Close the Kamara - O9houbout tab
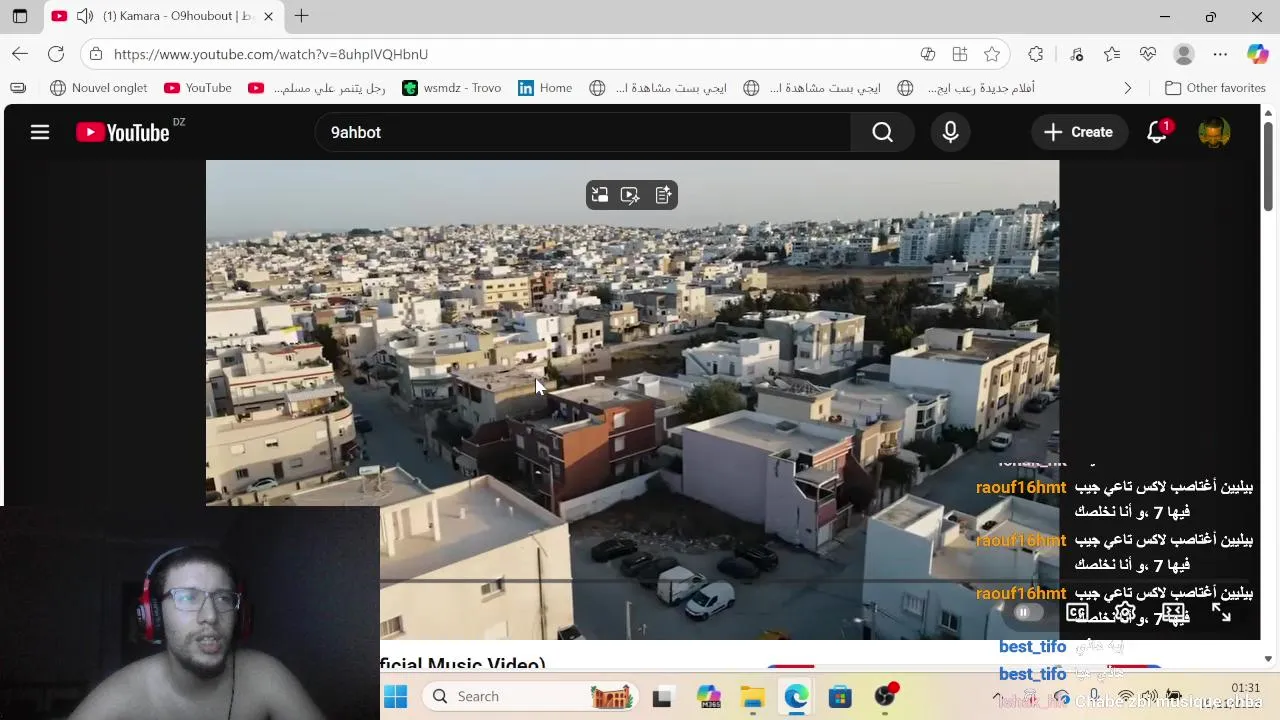1280x720 pixels. pos(268,16)
